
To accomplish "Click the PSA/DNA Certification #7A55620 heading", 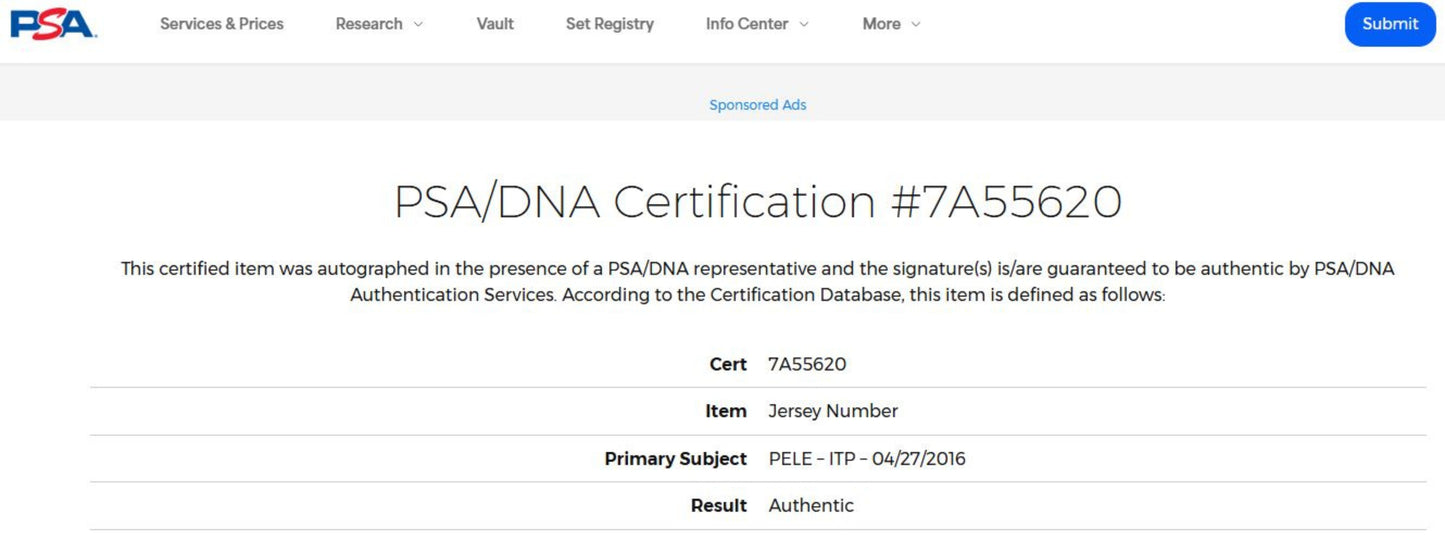I will coord(758,202).
